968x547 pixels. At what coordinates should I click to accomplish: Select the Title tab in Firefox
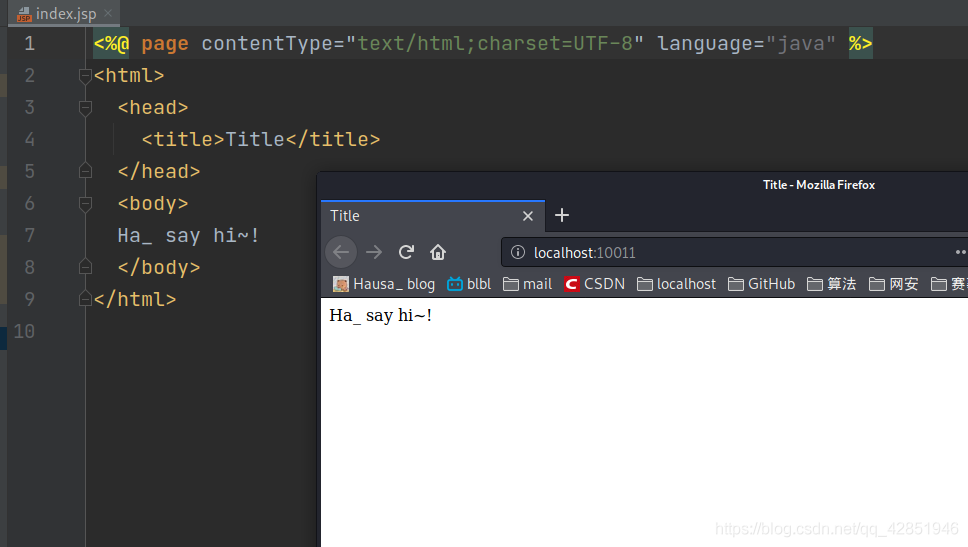pyautogui.click(x=420, y=216)
